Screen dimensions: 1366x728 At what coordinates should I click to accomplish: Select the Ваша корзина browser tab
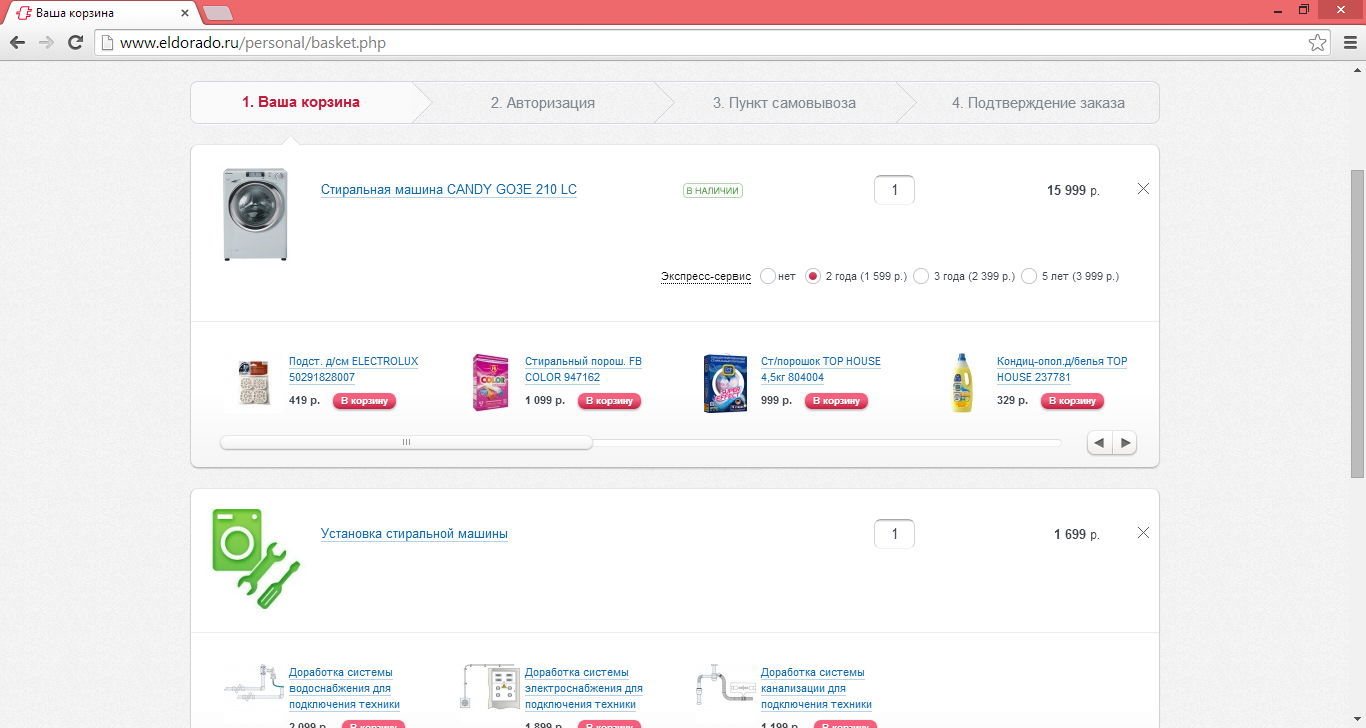pyautogui.click(x=100, y=13)
